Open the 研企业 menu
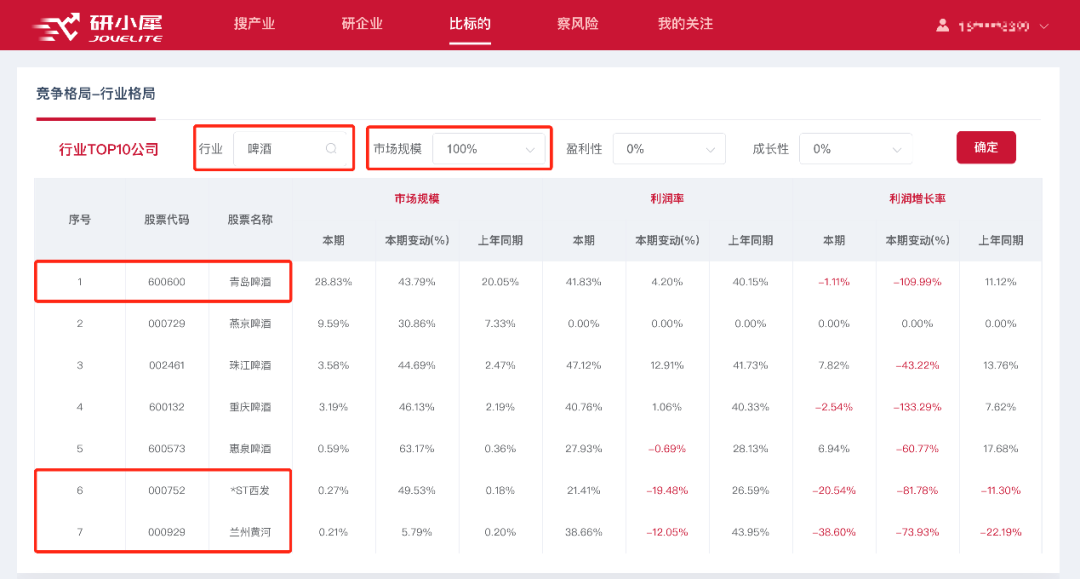The width and height of the screenshot is (1080, 579). click(x=362, y=23)
